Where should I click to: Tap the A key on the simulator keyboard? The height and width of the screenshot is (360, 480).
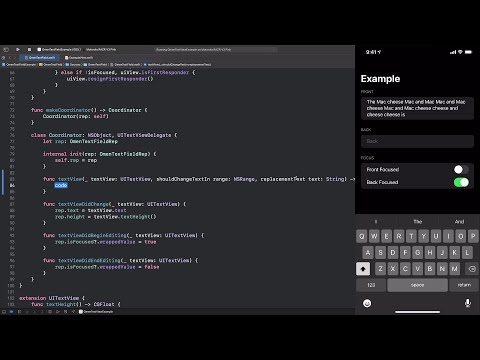click(x=368, y=253)
